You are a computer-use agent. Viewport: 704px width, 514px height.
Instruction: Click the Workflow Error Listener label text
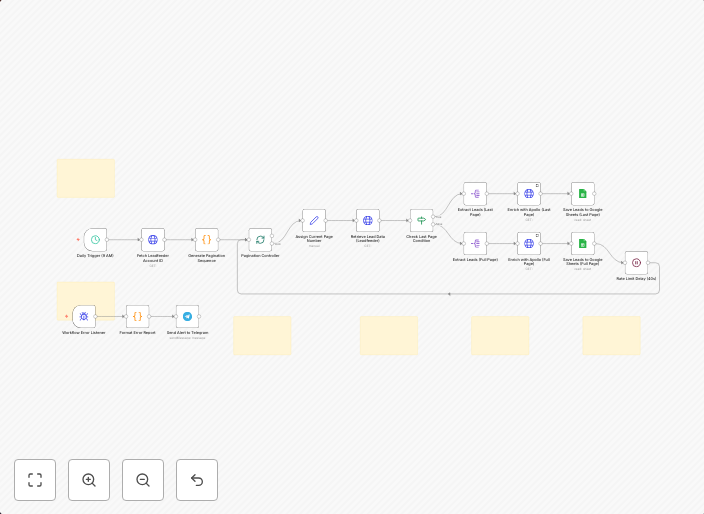click(84, 333)
